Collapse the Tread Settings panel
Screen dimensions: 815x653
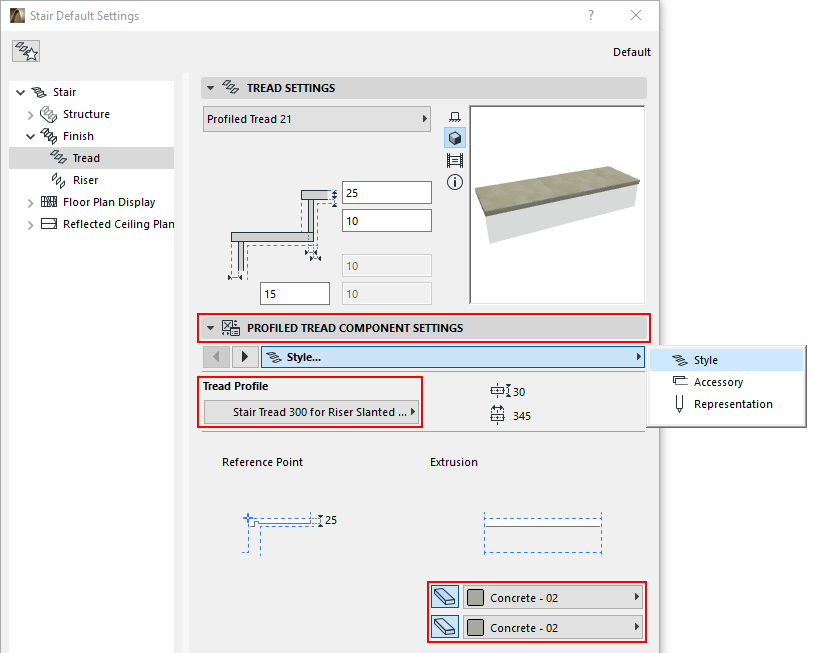pyautogui.click(x=210, y=88)
